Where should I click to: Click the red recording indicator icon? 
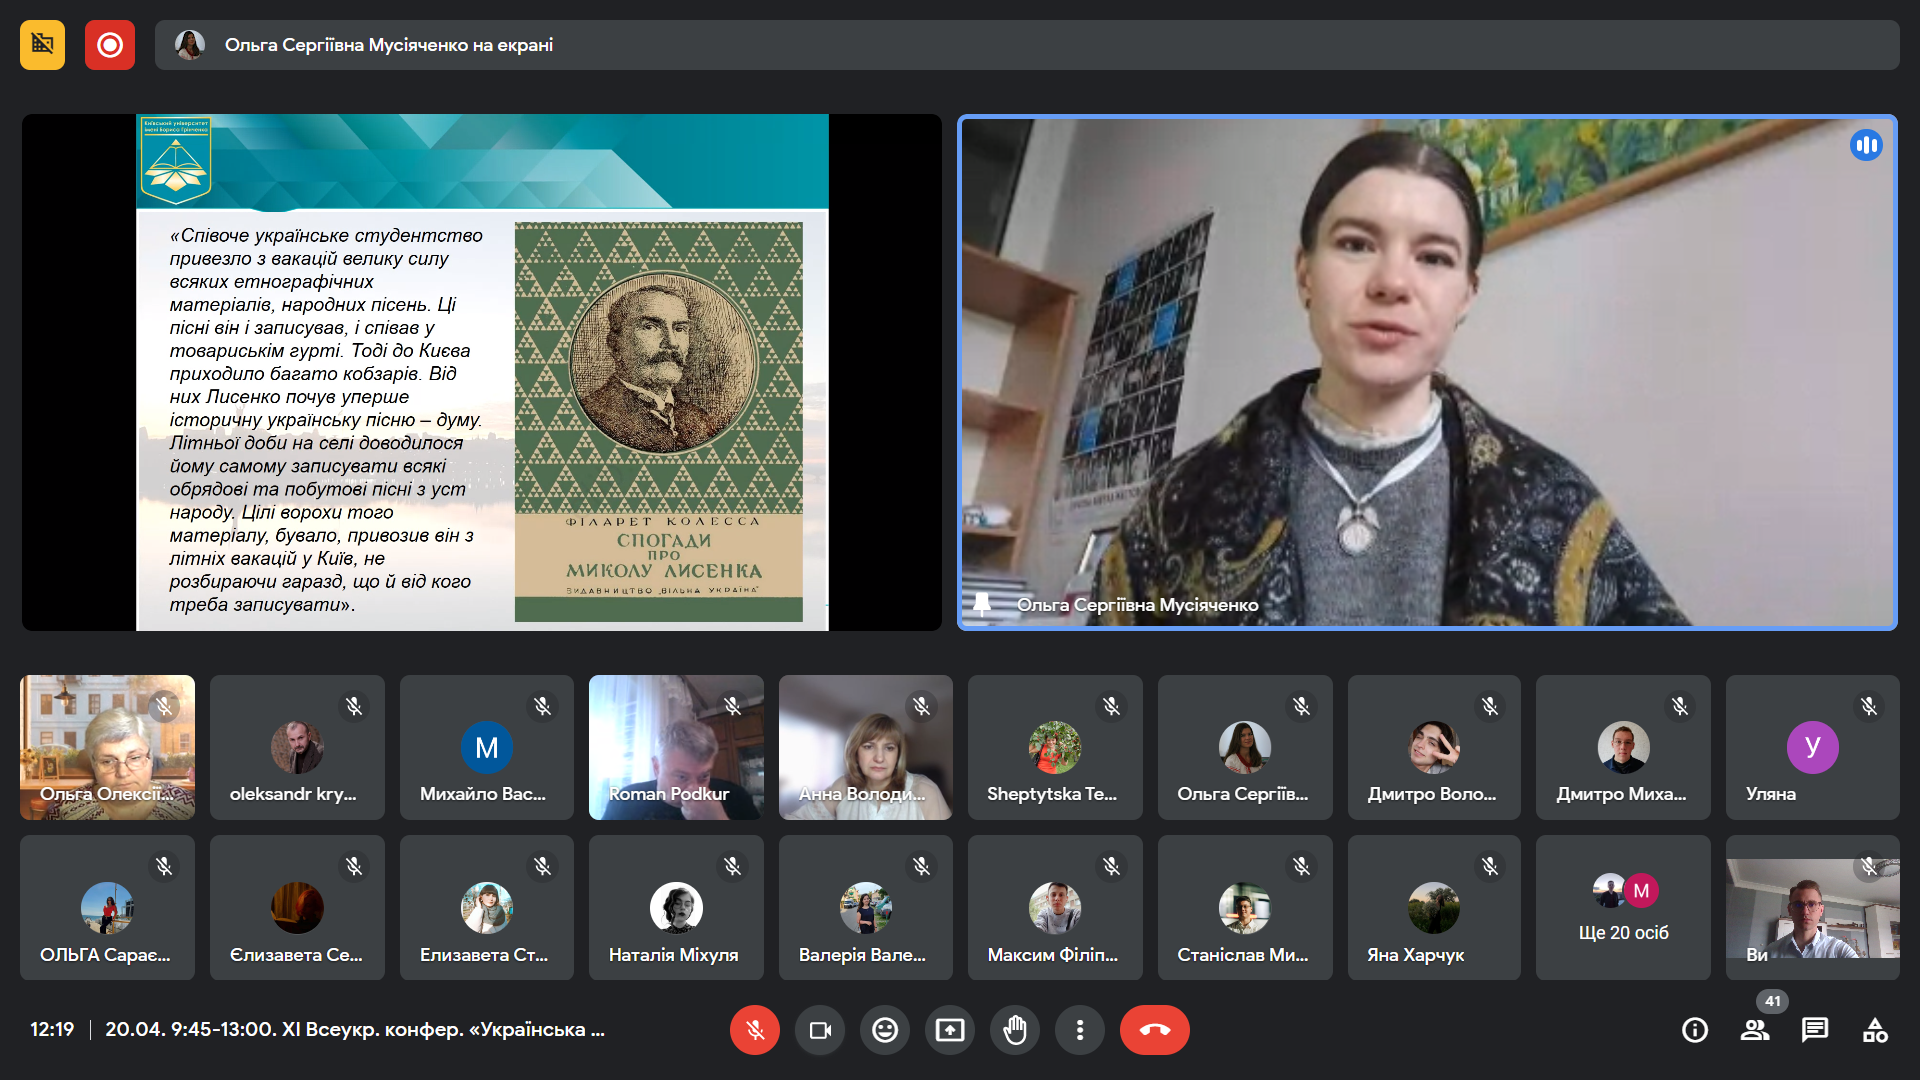110,45
